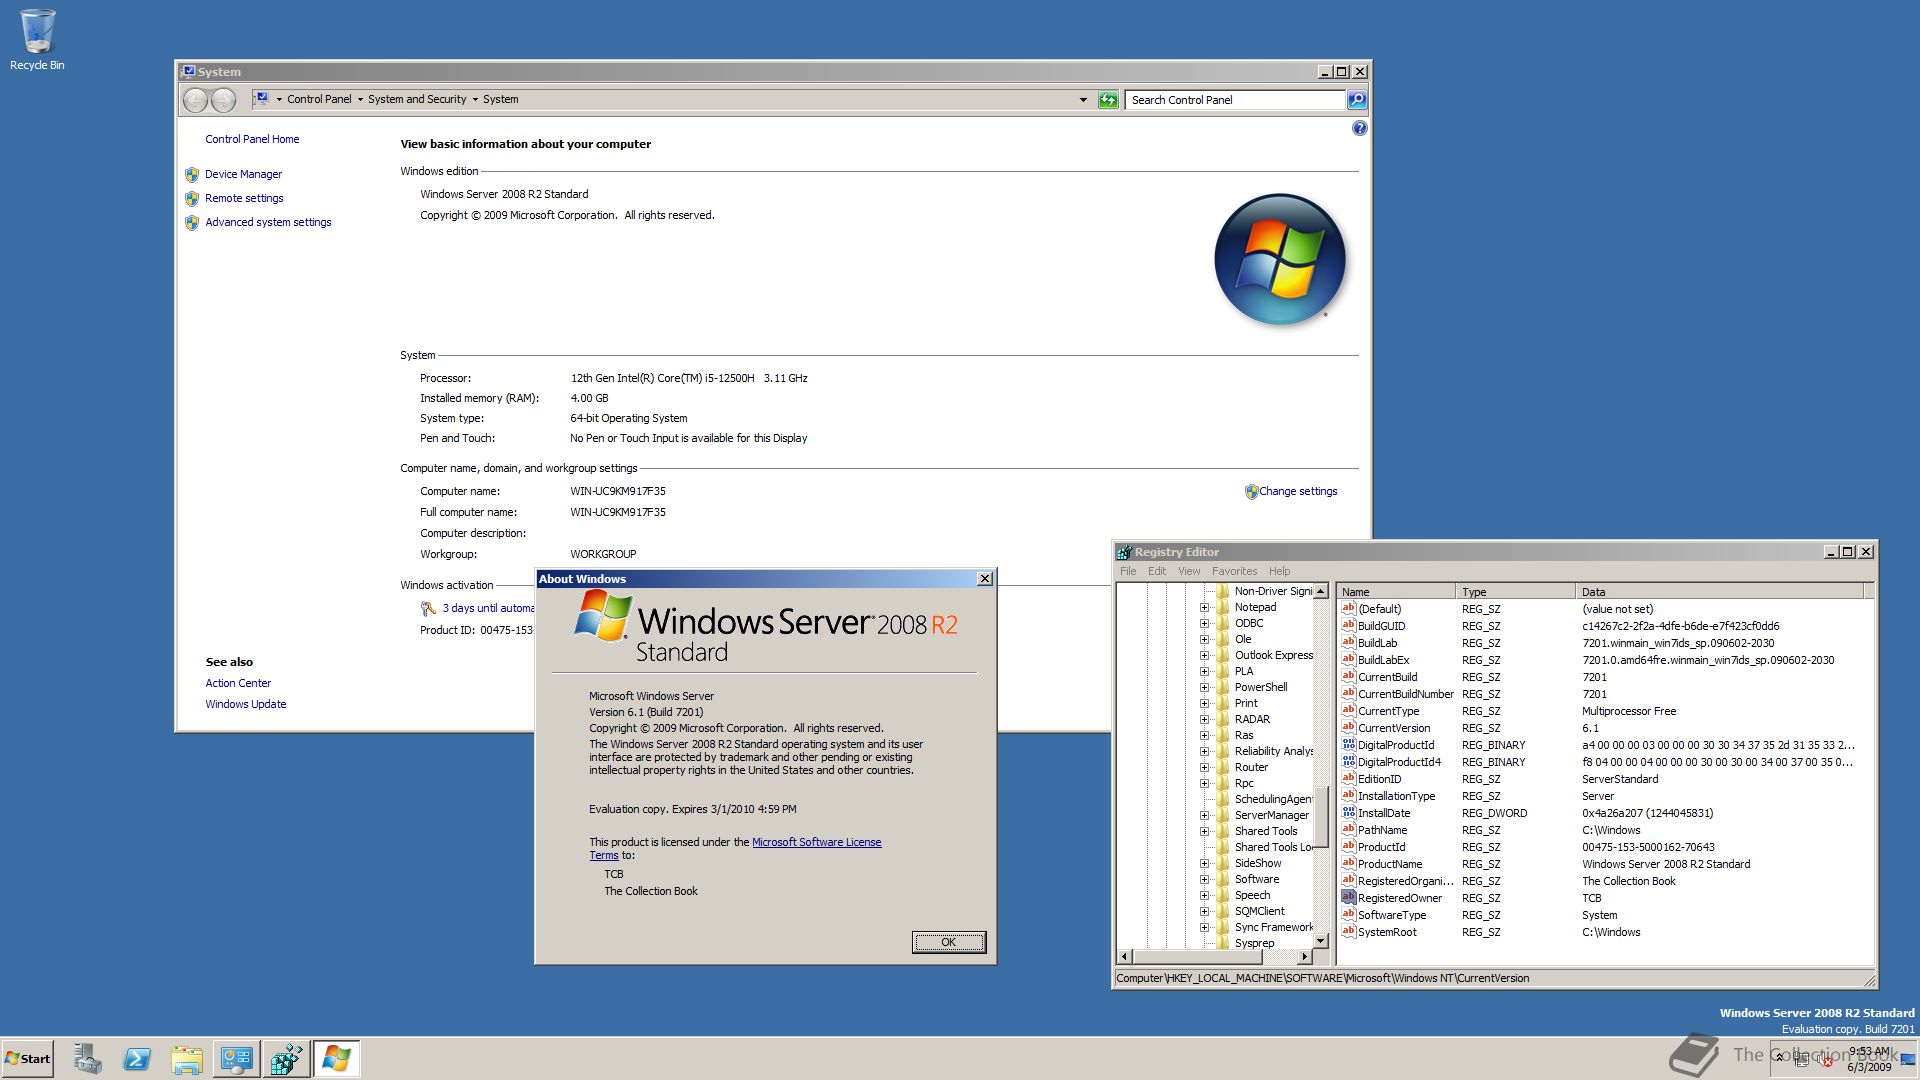
Task: Click the Data column header
Action: [x=1720, y=592]
